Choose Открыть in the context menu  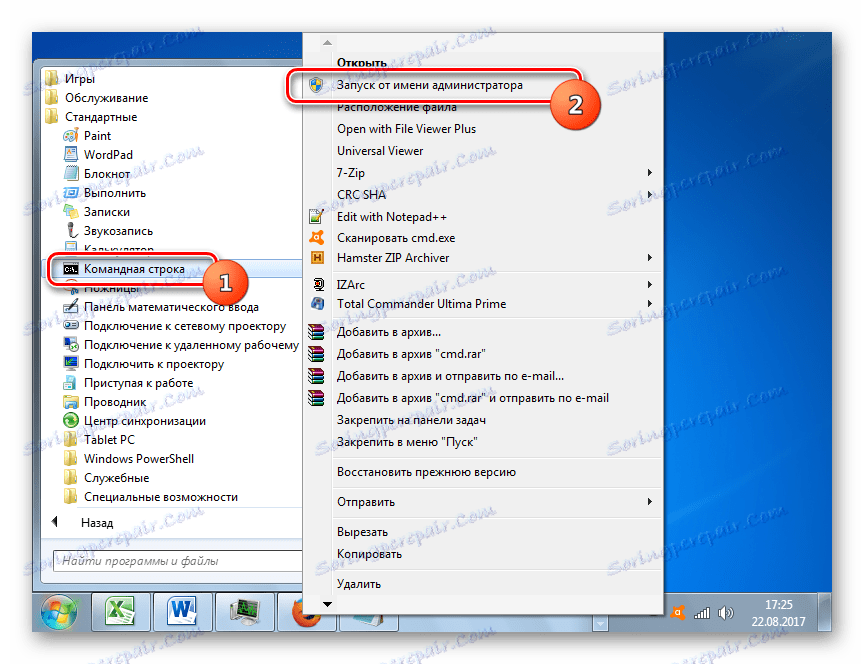pyautogui.click(x=361, y=63)
